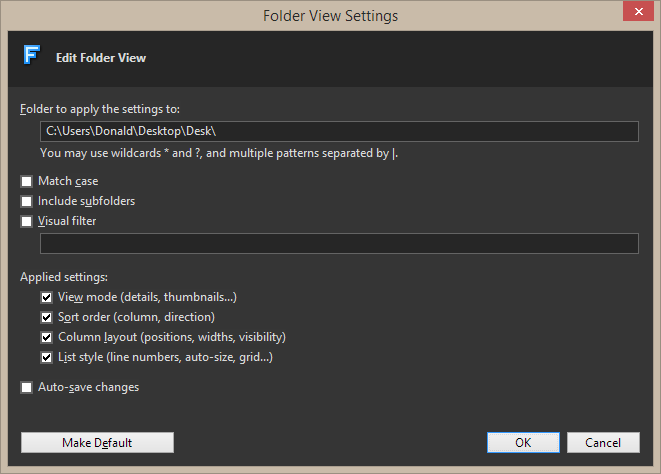Click the Folder View Settings title bar
Viewport: 661px width, 474px height.
(330, 15)
